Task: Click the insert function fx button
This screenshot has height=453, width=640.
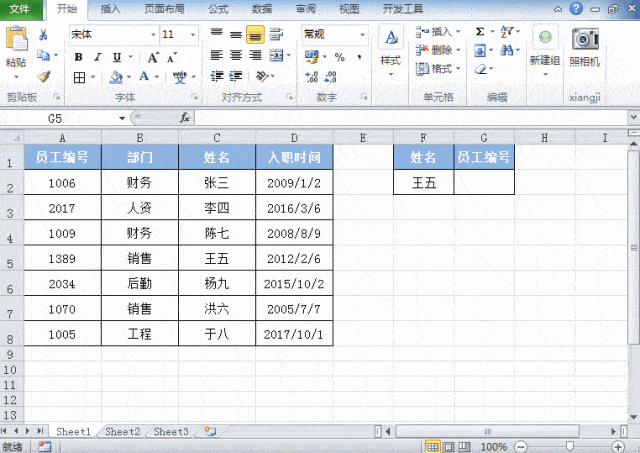Action: click(185, 118)
